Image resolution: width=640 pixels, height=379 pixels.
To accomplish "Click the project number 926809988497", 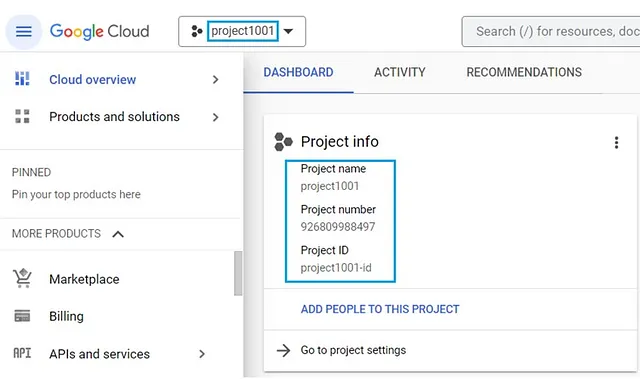I will click(x=338, y=227).
